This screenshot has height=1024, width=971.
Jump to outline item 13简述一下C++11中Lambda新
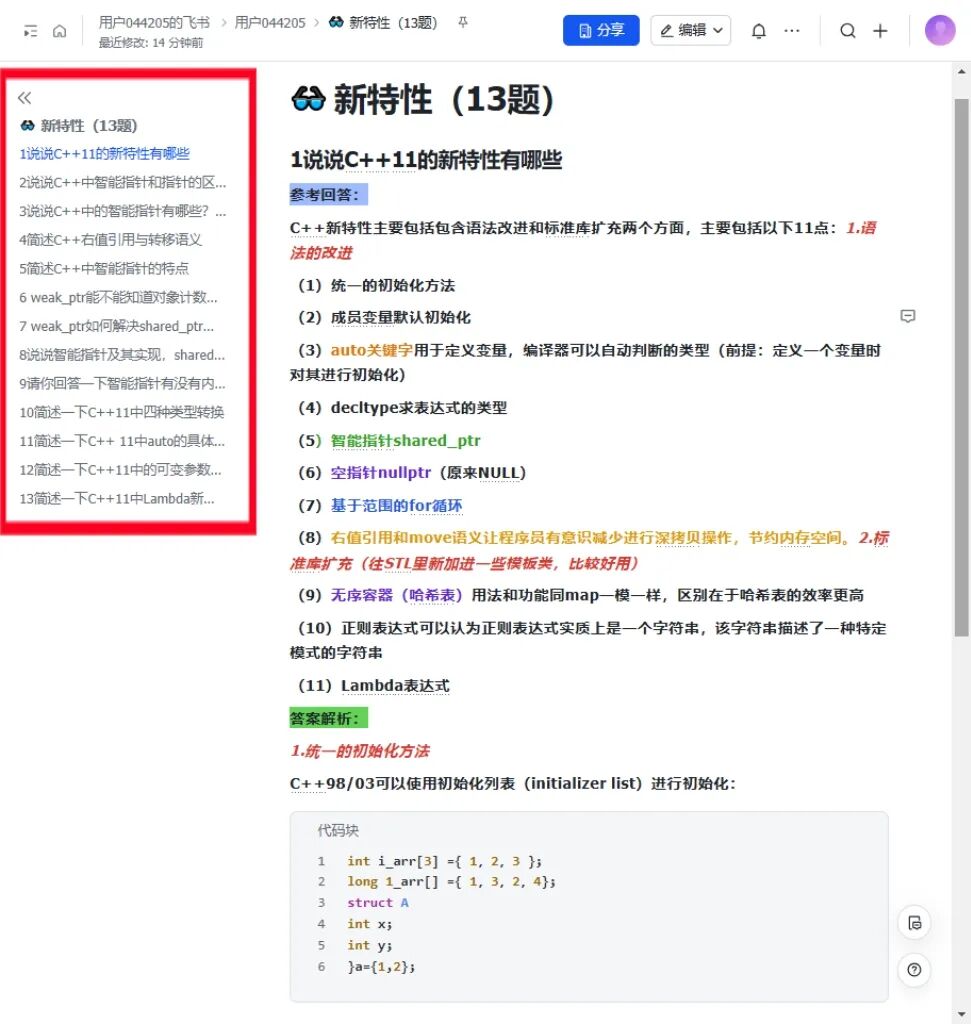(117, 498)
